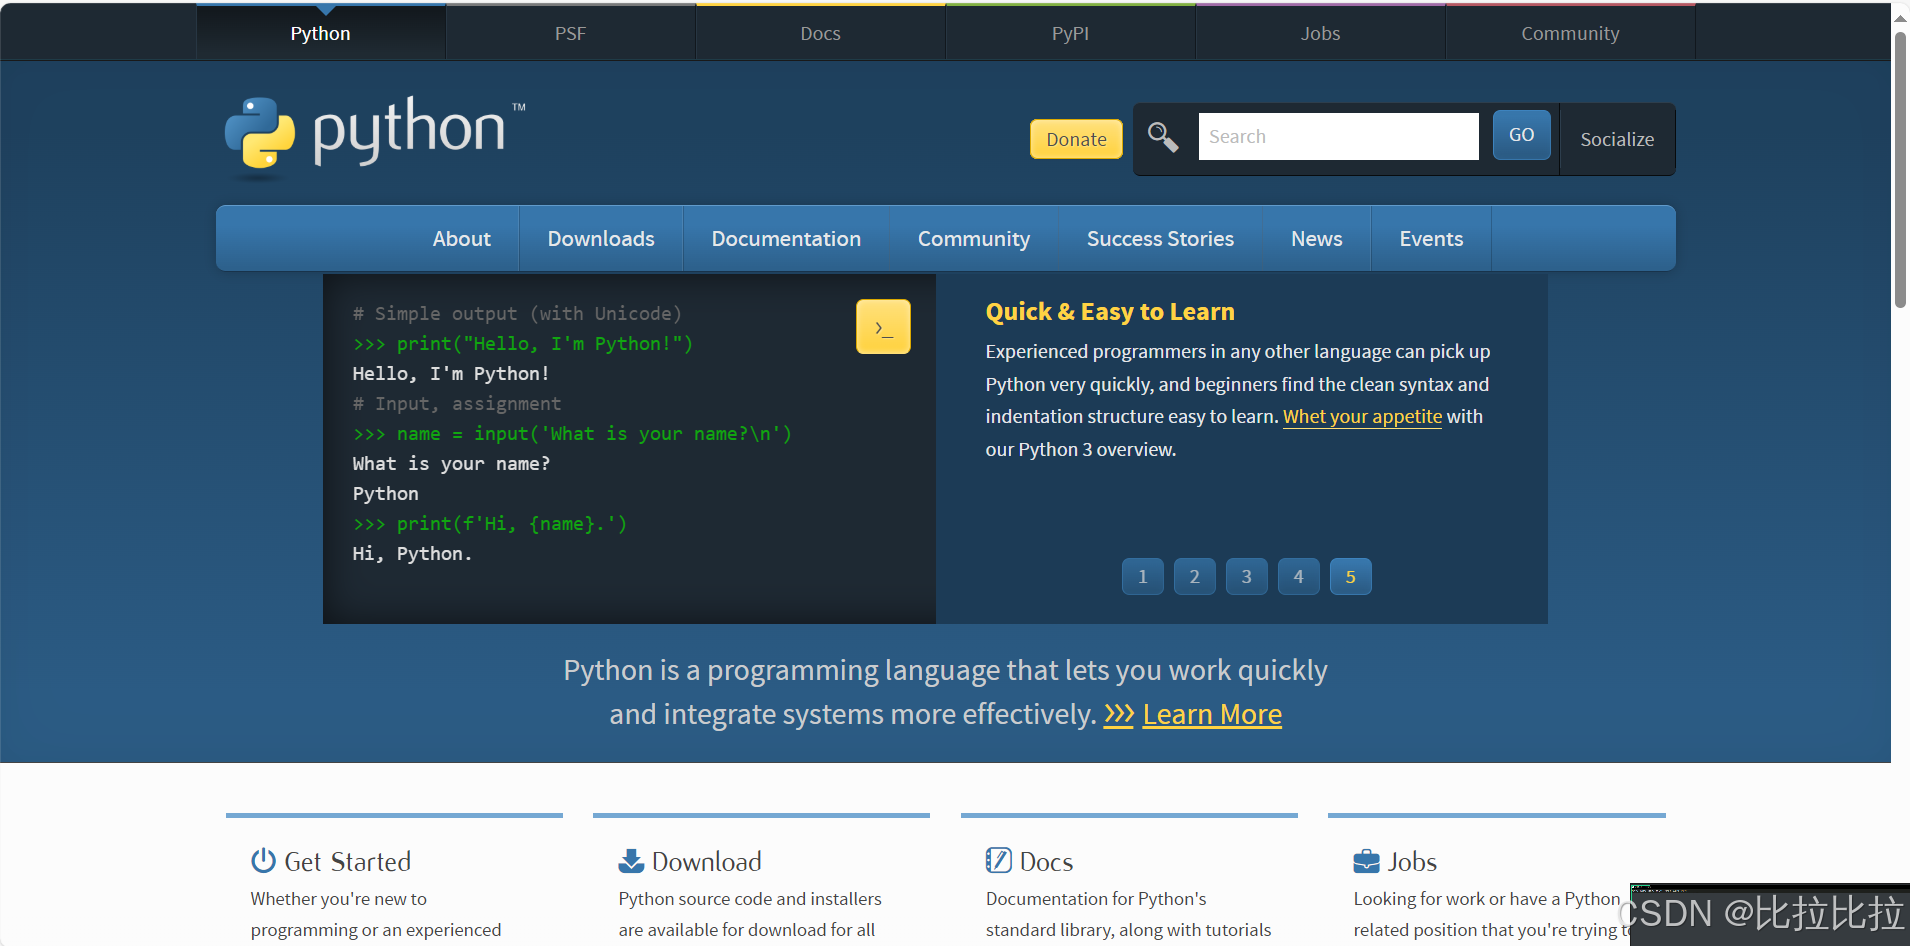Screen dimensions: 1910x946
Task: Open the Community navigation menu
Action: pyautogui.click(x=974, y=238)
